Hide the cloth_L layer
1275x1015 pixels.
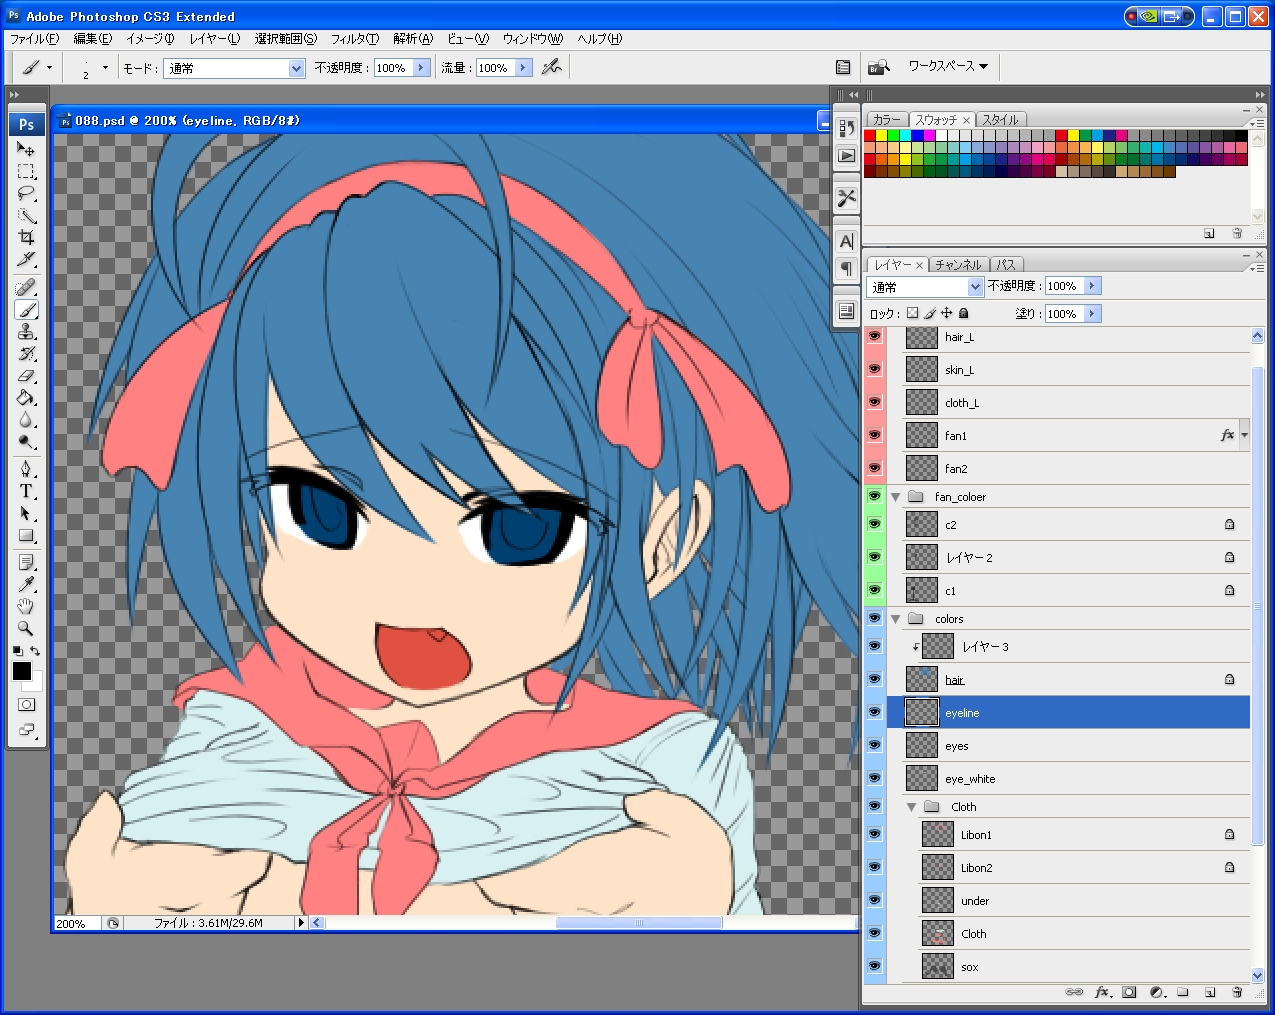point(875,402)
